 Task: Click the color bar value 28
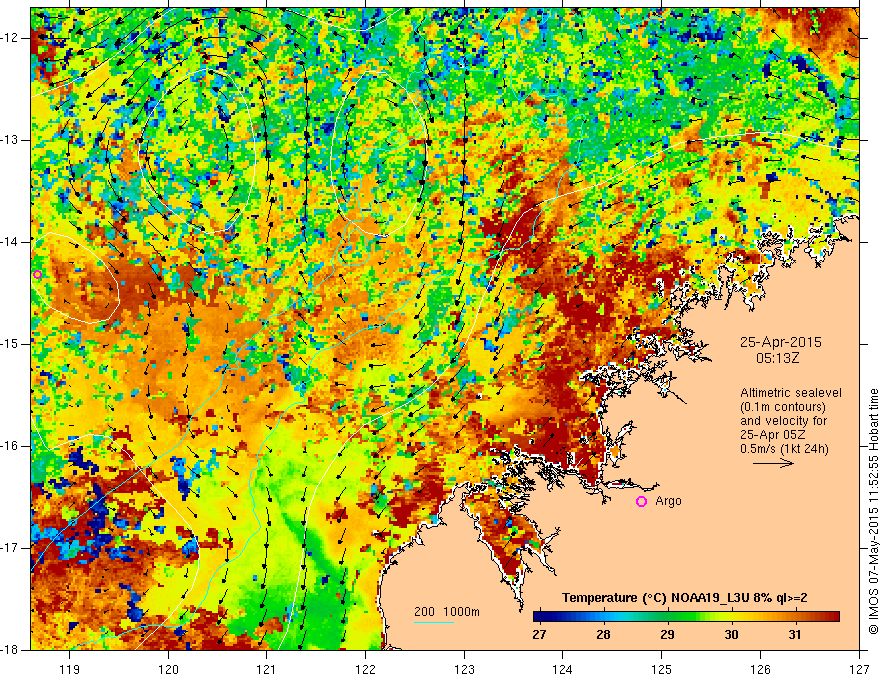[603, 635]
